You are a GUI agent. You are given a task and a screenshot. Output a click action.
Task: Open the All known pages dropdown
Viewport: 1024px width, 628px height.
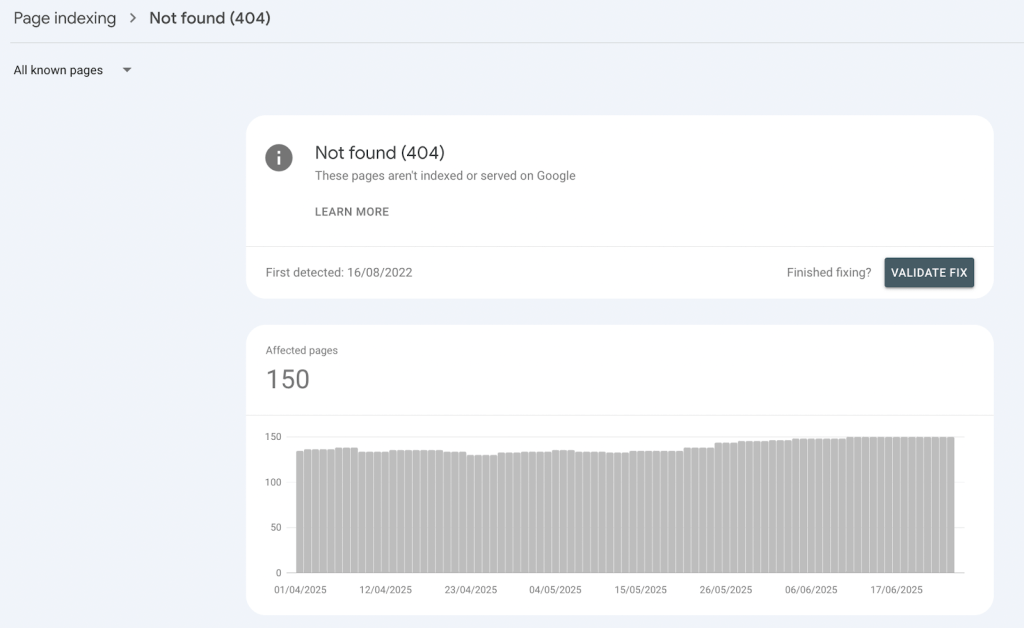(72, 70)
